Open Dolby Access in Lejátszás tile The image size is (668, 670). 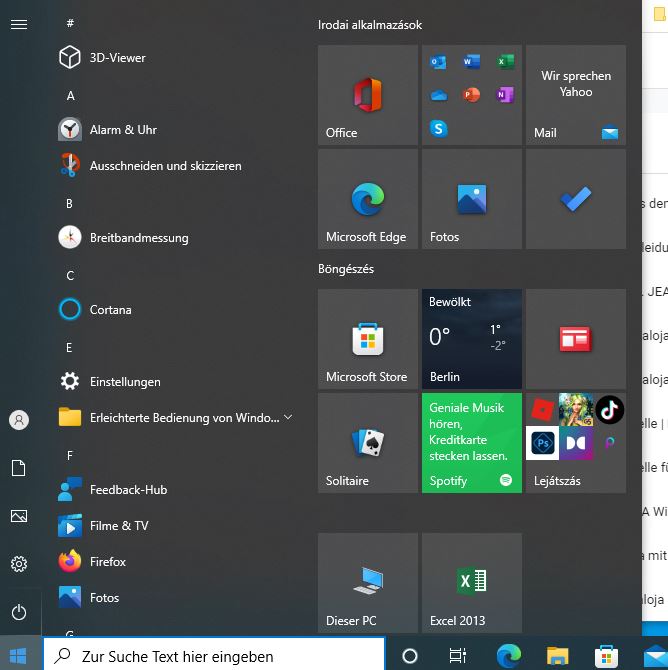(576, 443)
